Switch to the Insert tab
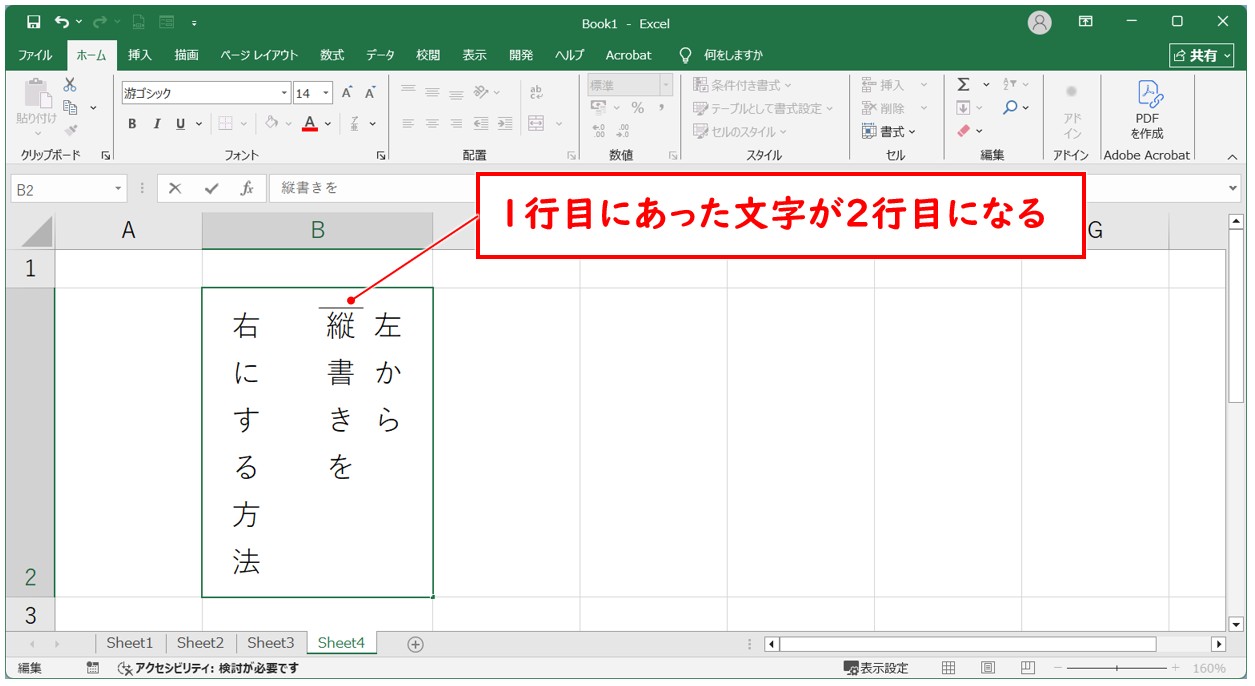 coord(140,55)
